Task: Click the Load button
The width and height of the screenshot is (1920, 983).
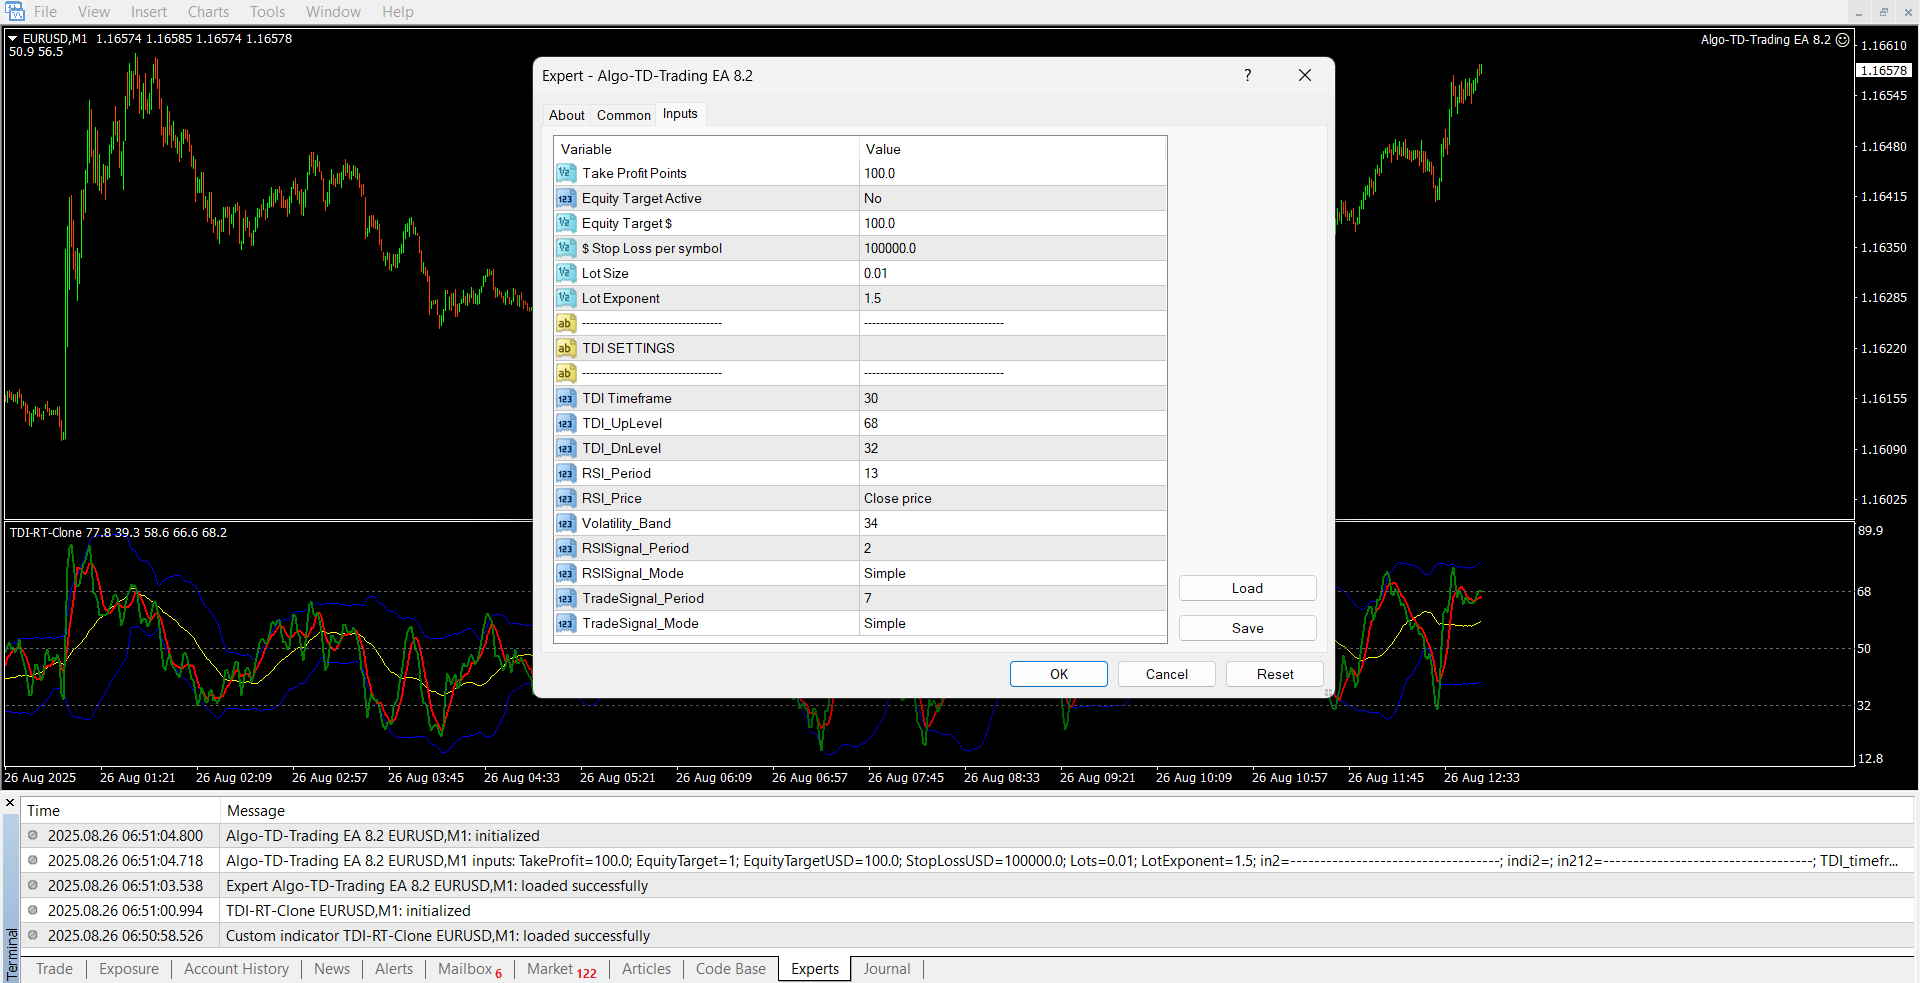Action: tap(1247, 588)
